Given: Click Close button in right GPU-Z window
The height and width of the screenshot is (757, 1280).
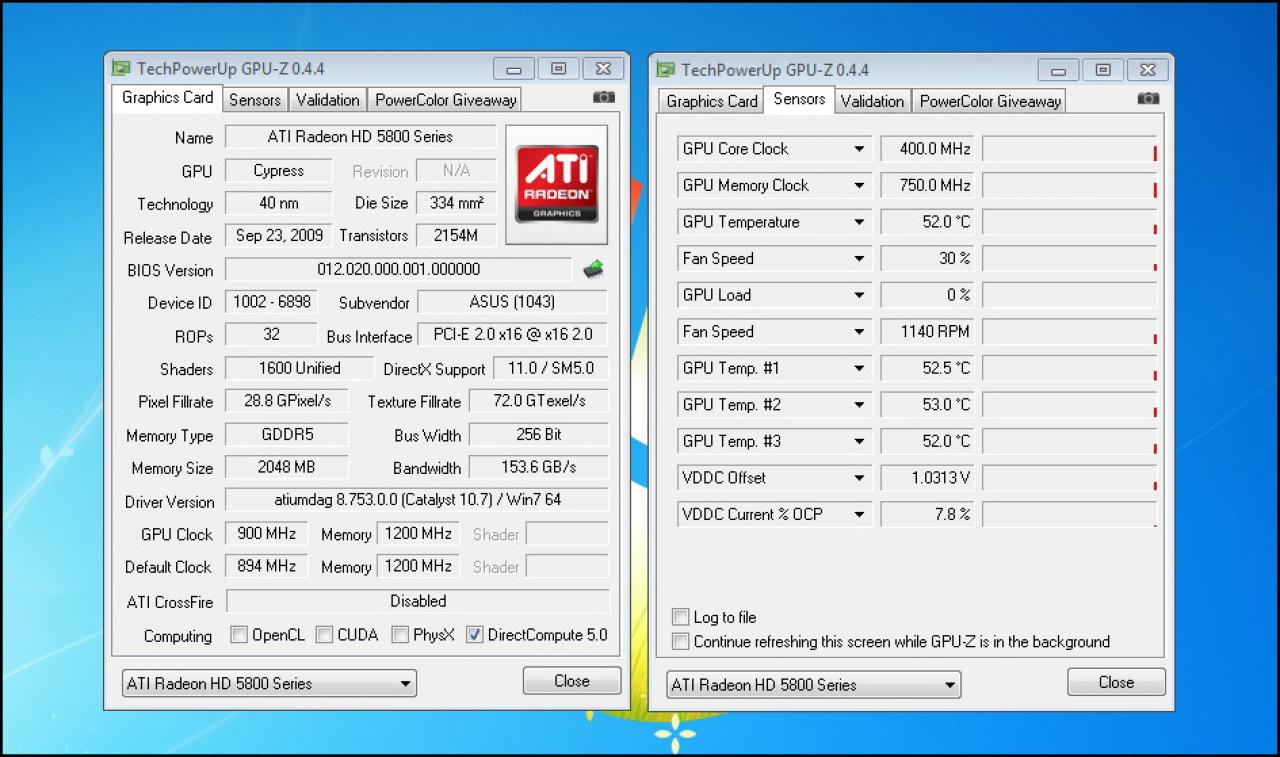Looking at the screenshot, I should pyautogui.click(x=1116, y=682).
